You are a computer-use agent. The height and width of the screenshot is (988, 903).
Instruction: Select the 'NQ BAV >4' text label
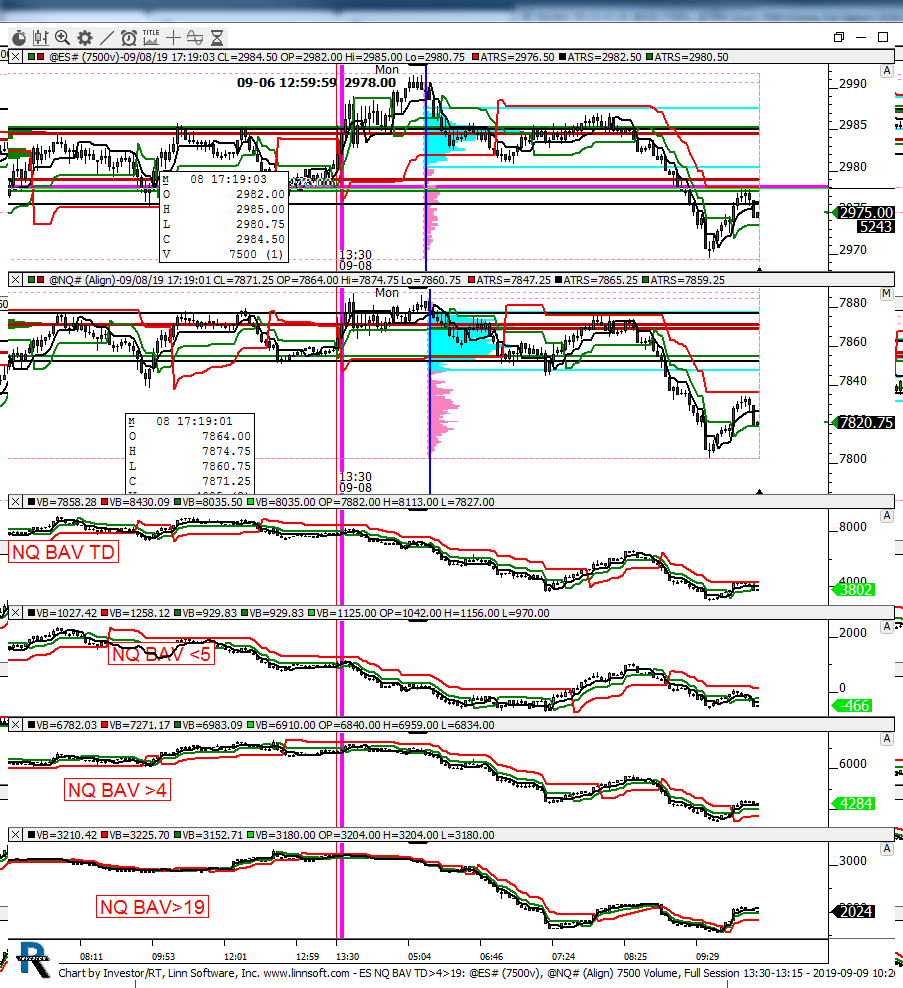tap(117, 790)
